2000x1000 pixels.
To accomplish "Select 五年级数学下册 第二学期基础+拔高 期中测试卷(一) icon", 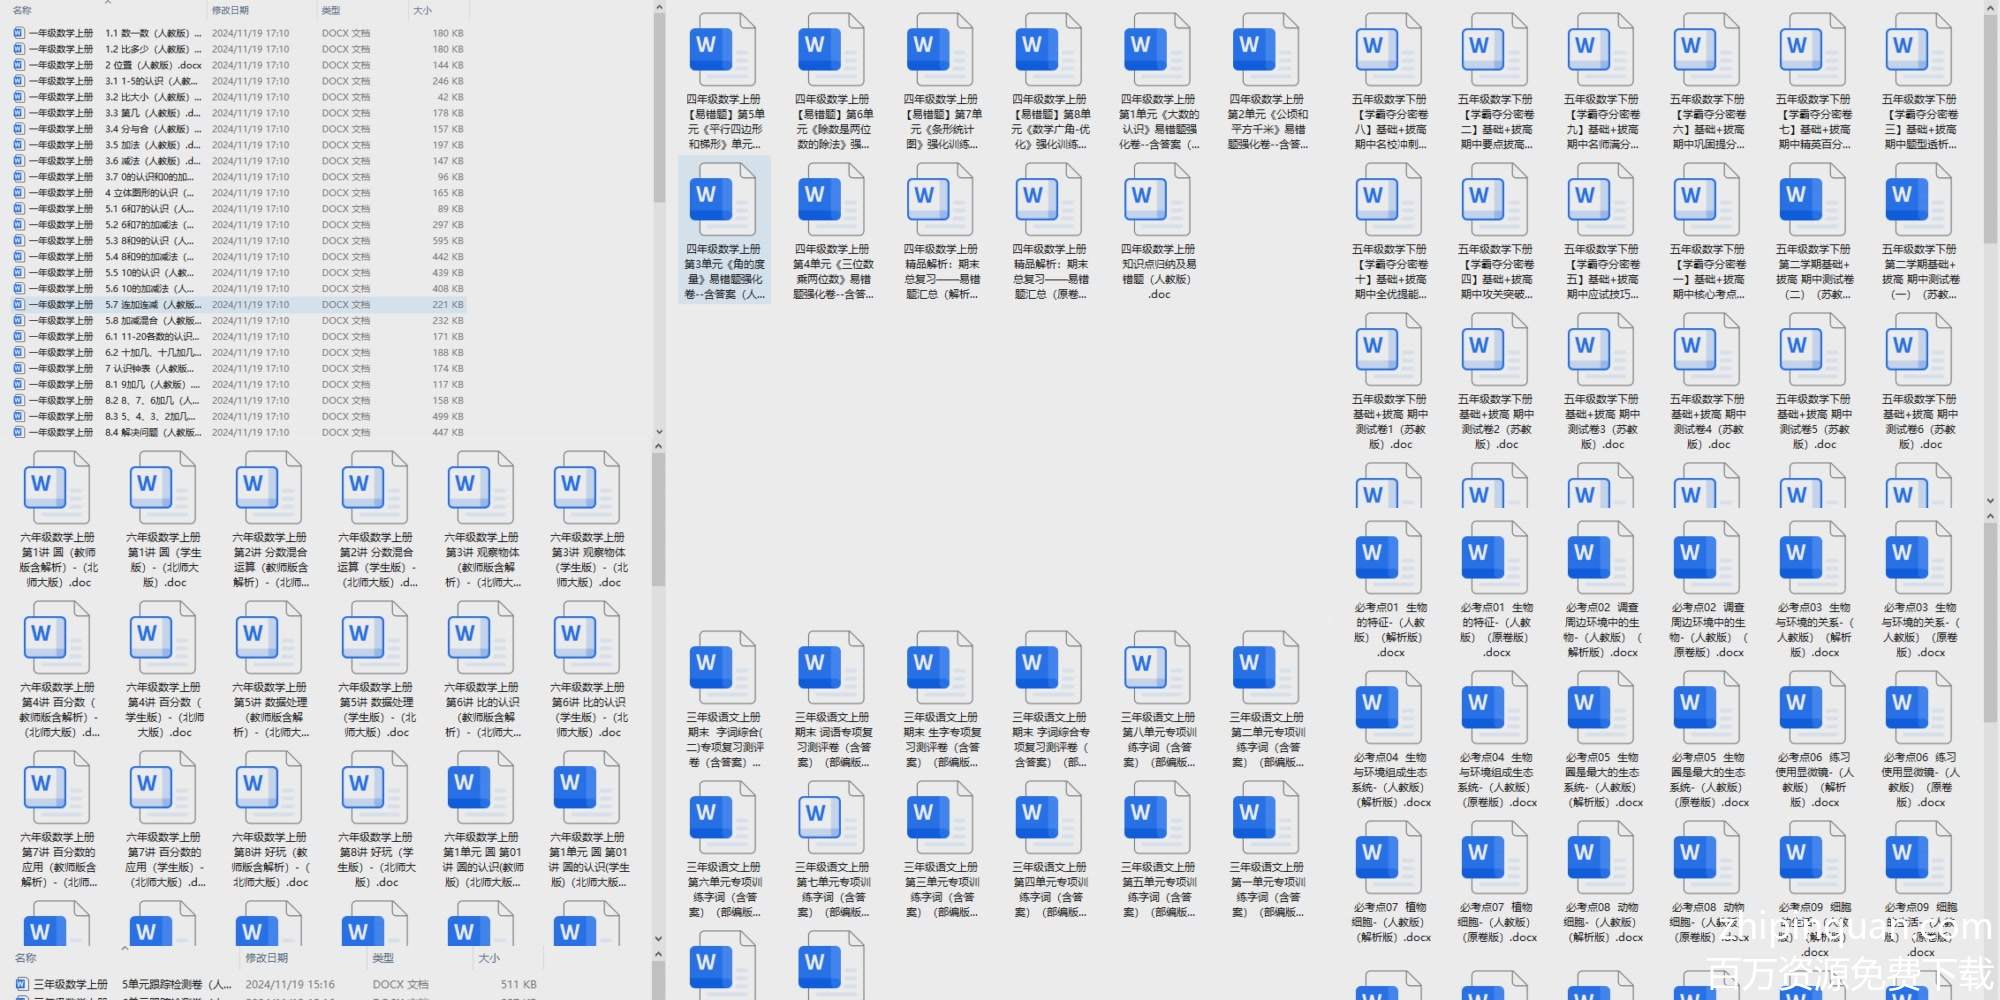I will [1918, 198].
